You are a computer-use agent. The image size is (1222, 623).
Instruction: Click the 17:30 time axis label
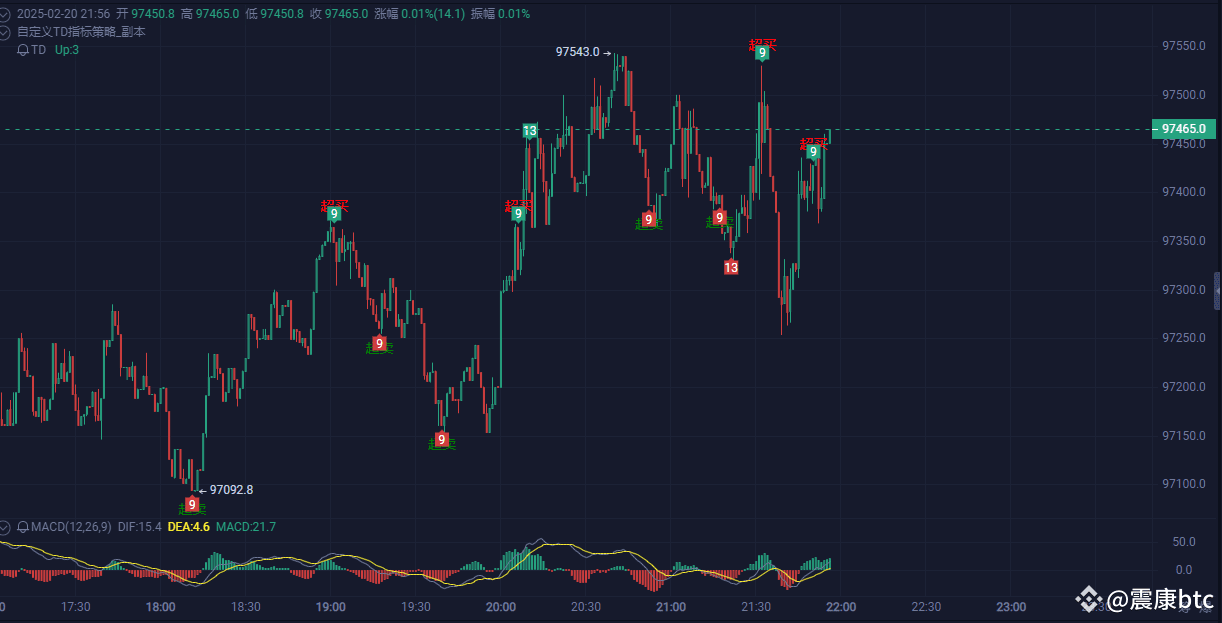point(76,607)
